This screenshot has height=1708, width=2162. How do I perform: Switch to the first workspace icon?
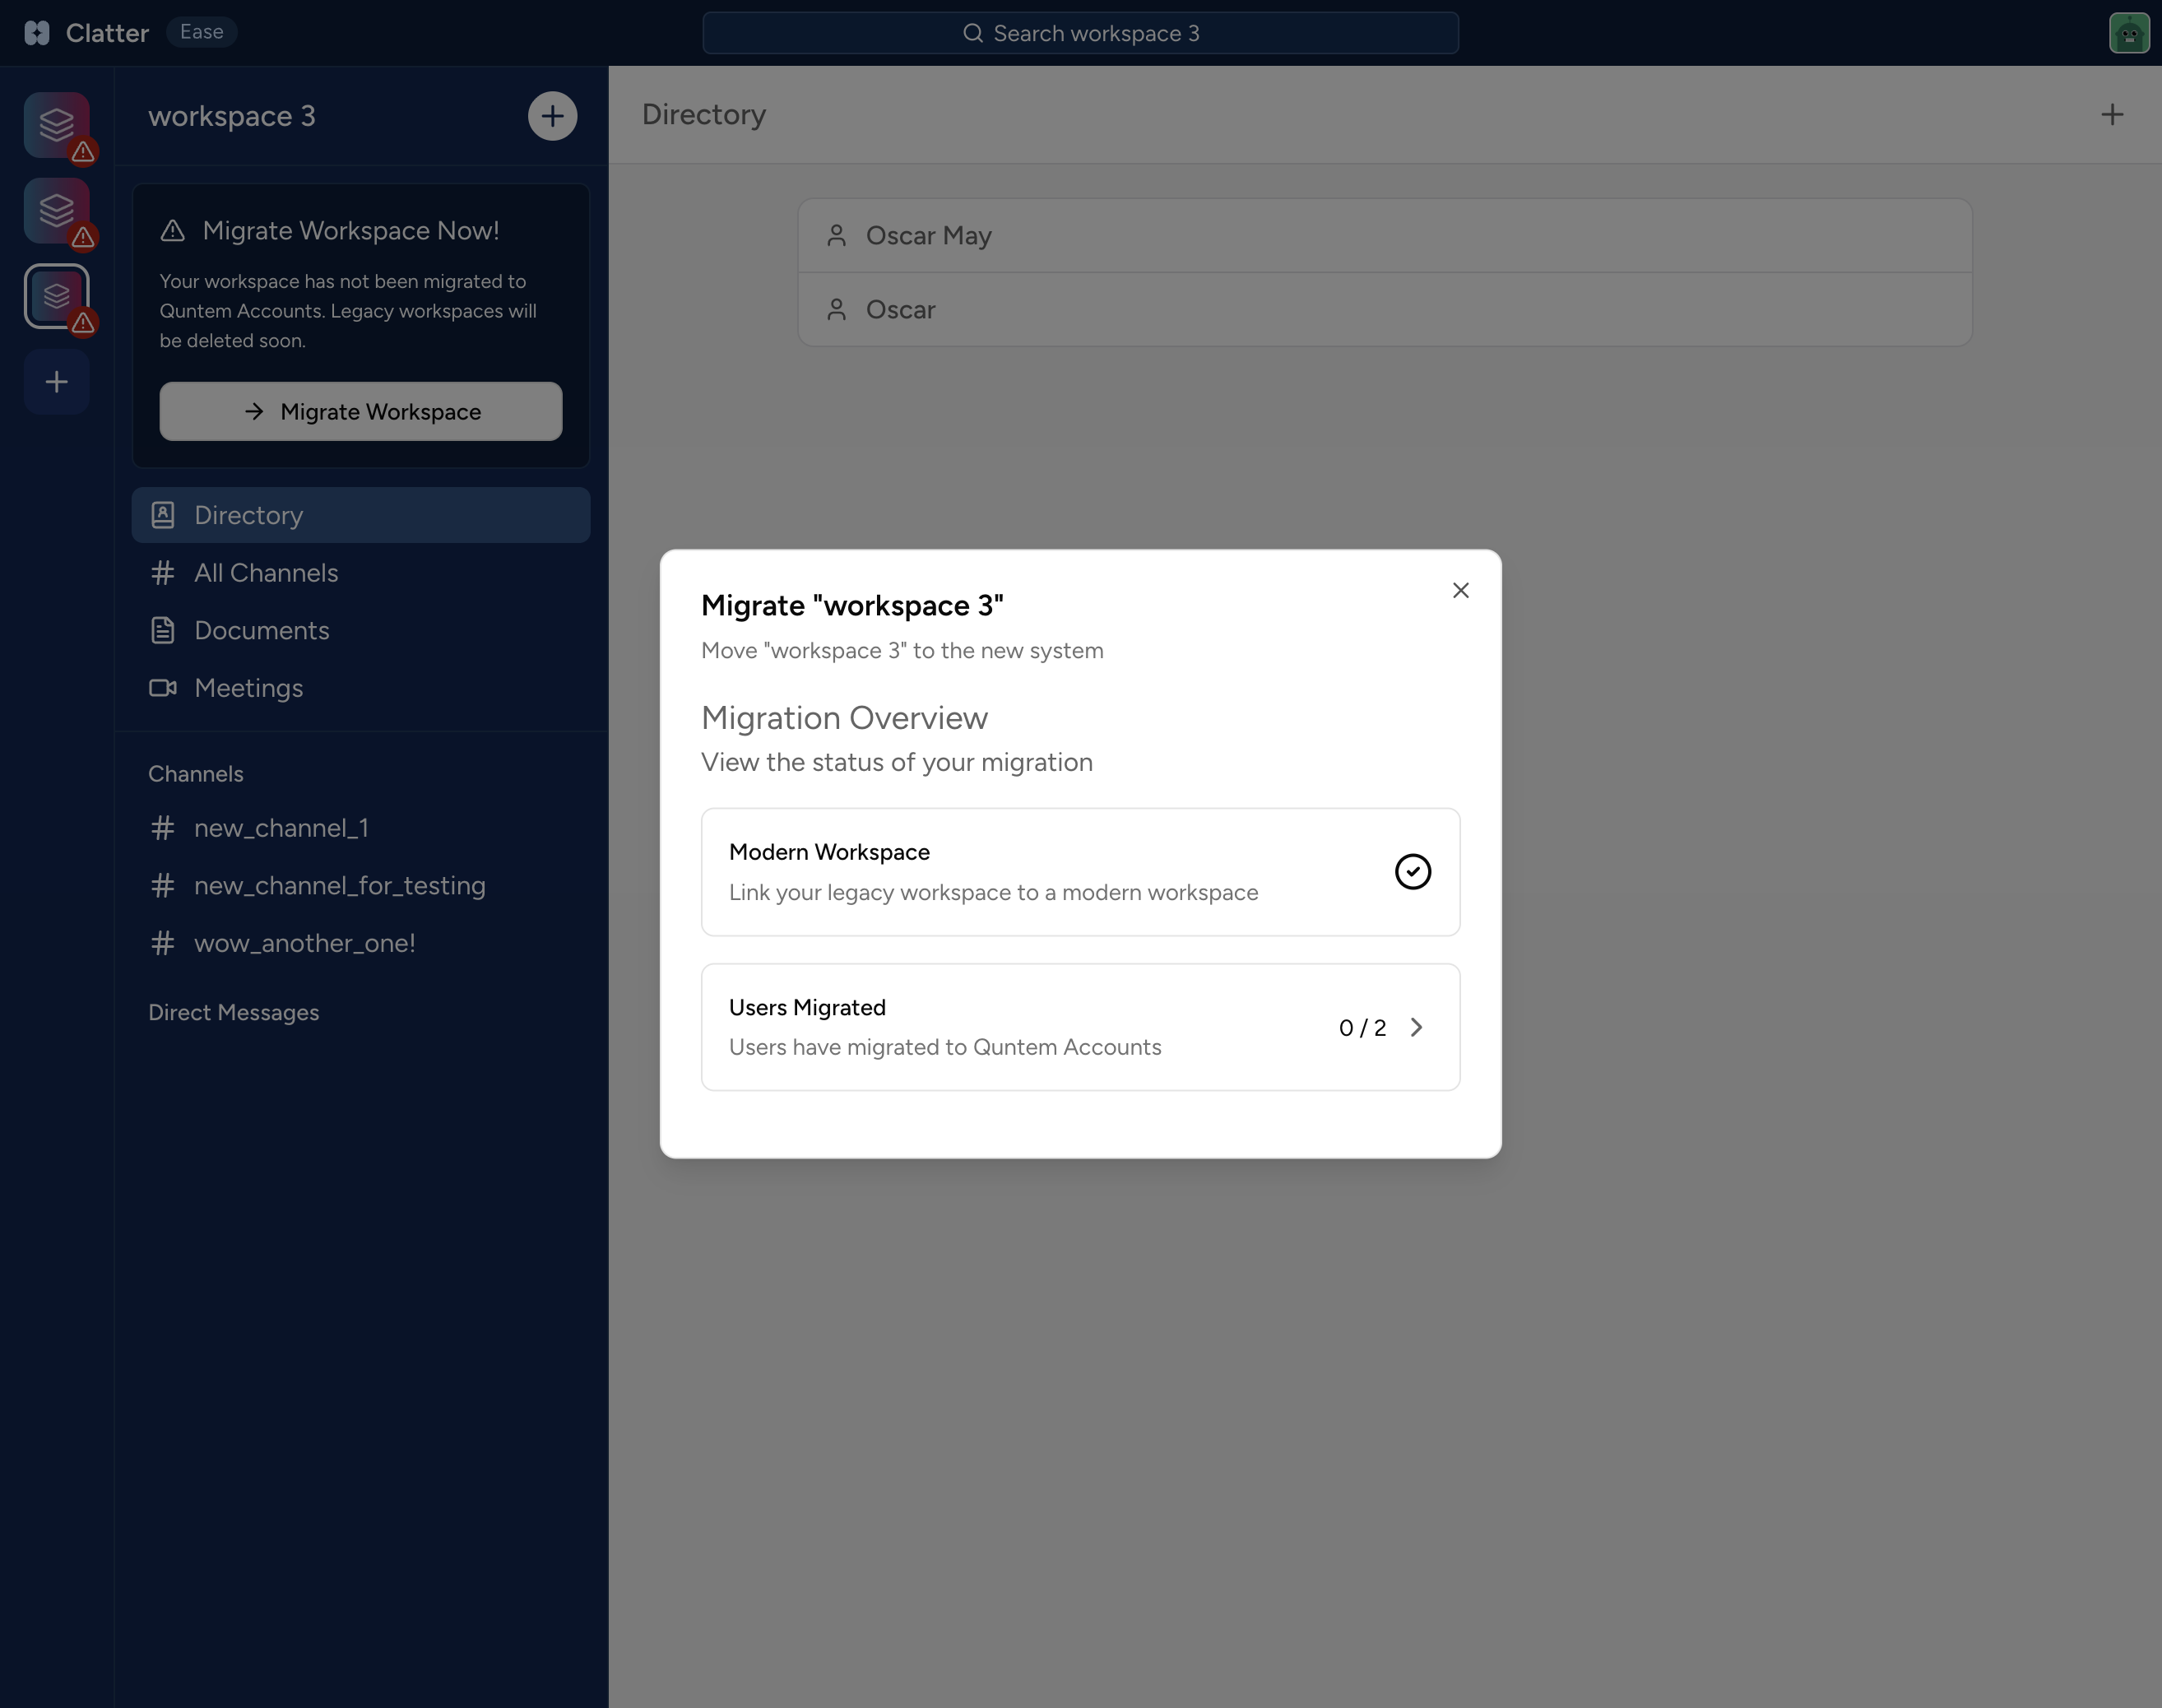click(x=57, y=124)
